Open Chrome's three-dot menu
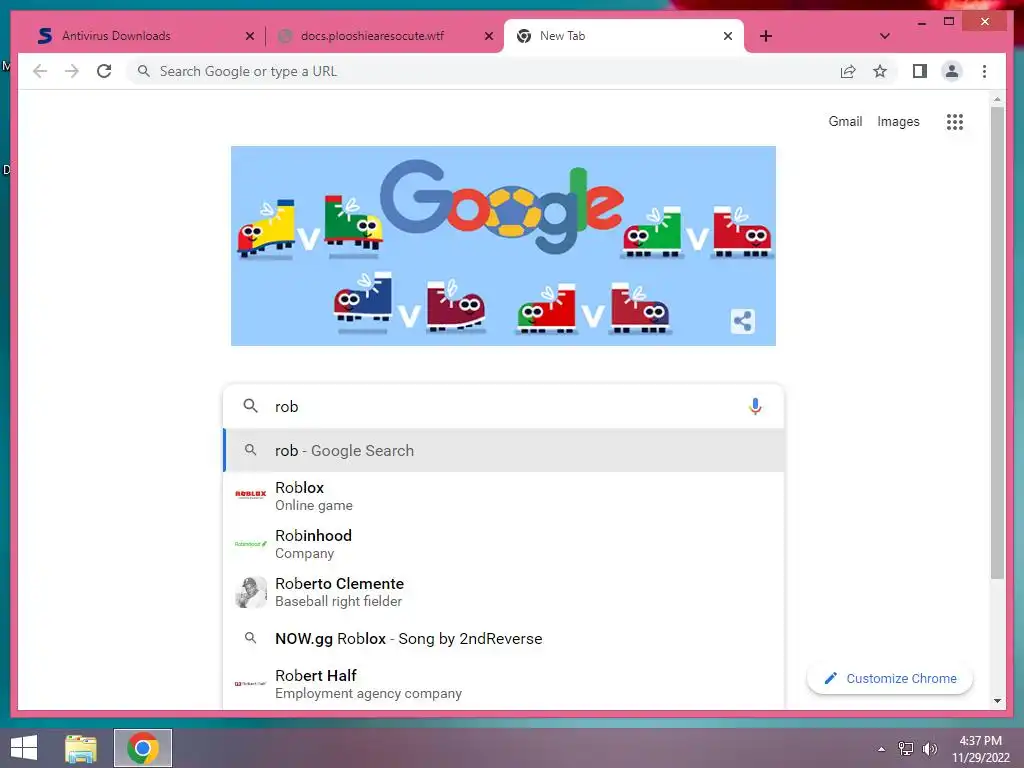Viewport: 1024px width, 768px height. (984, 71)
